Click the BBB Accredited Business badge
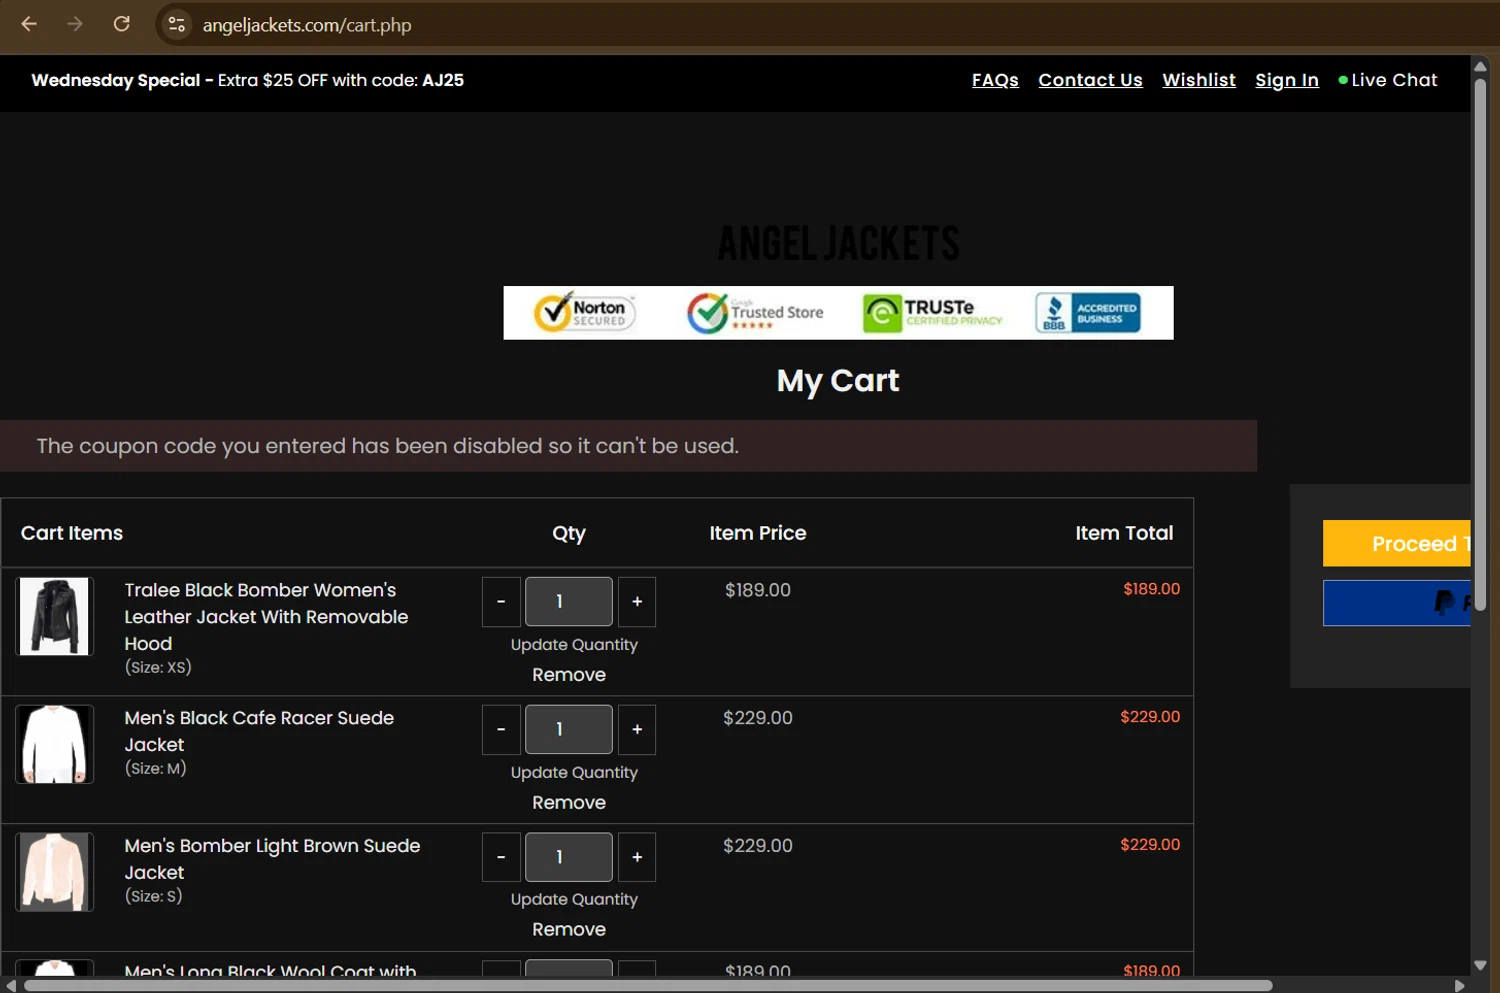Image resolution: width=1500 pixels, height=993 pixels. tap(1088, 312)
